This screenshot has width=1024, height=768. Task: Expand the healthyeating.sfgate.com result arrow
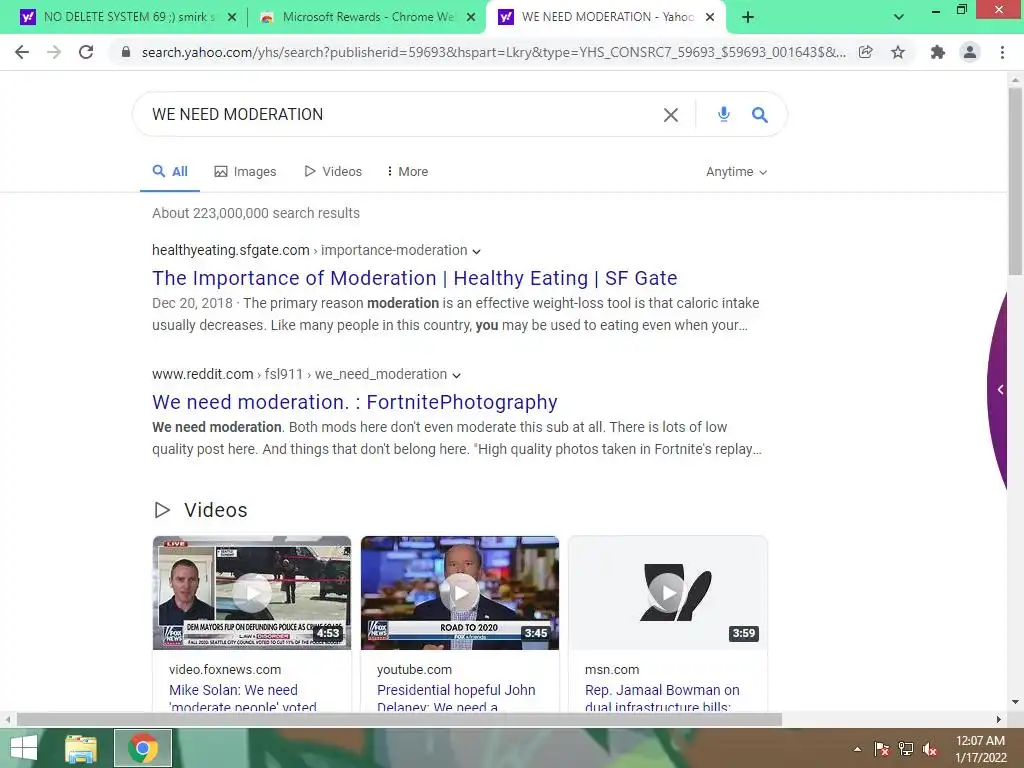[477, 251]
